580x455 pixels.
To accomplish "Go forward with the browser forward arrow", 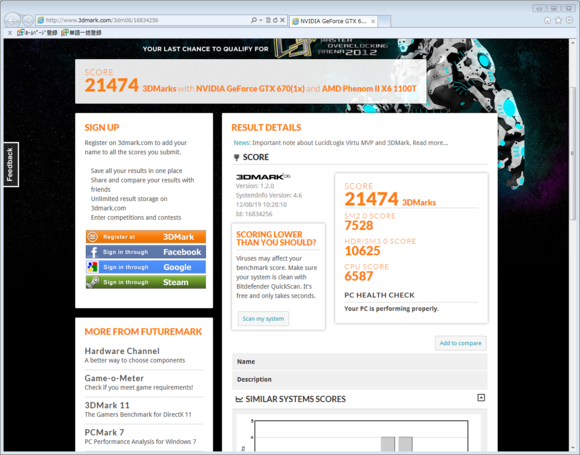I will tap(27, 20).
